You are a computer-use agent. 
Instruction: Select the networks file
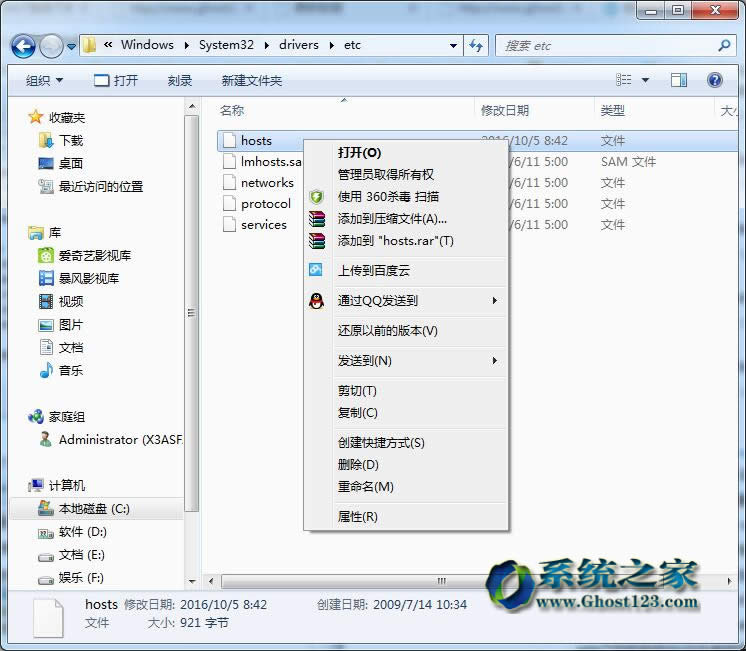coord(258,182)
